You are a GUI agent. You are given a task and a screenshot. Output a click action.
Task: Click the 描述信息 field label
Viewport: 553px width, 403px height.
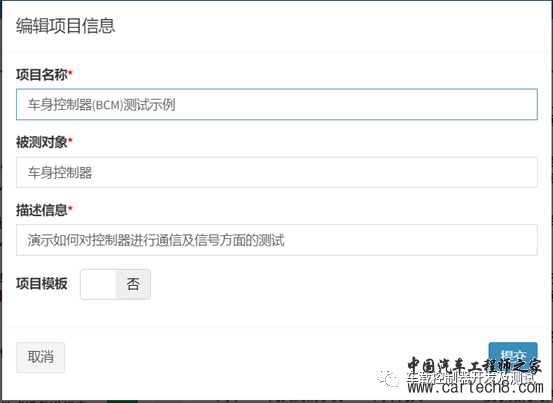(42, 210)
